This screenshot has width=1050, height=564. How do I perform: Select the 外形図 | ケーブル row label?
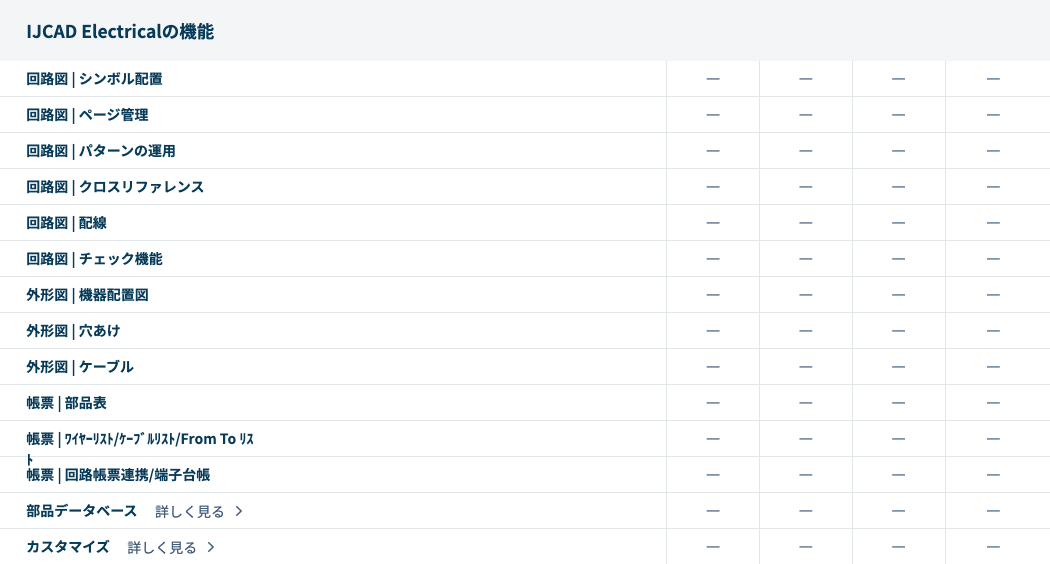(x=80, y=367)
